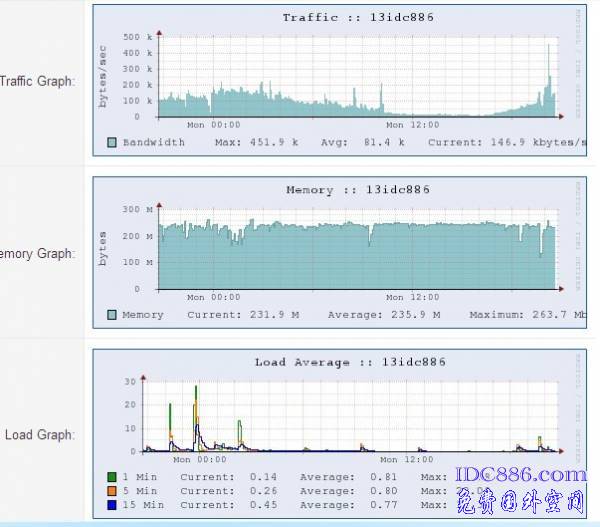This screenshot has height=527, width=600.
Task: Select the orange 5 Min legend swatch
Action: click(x=111, y=492)
